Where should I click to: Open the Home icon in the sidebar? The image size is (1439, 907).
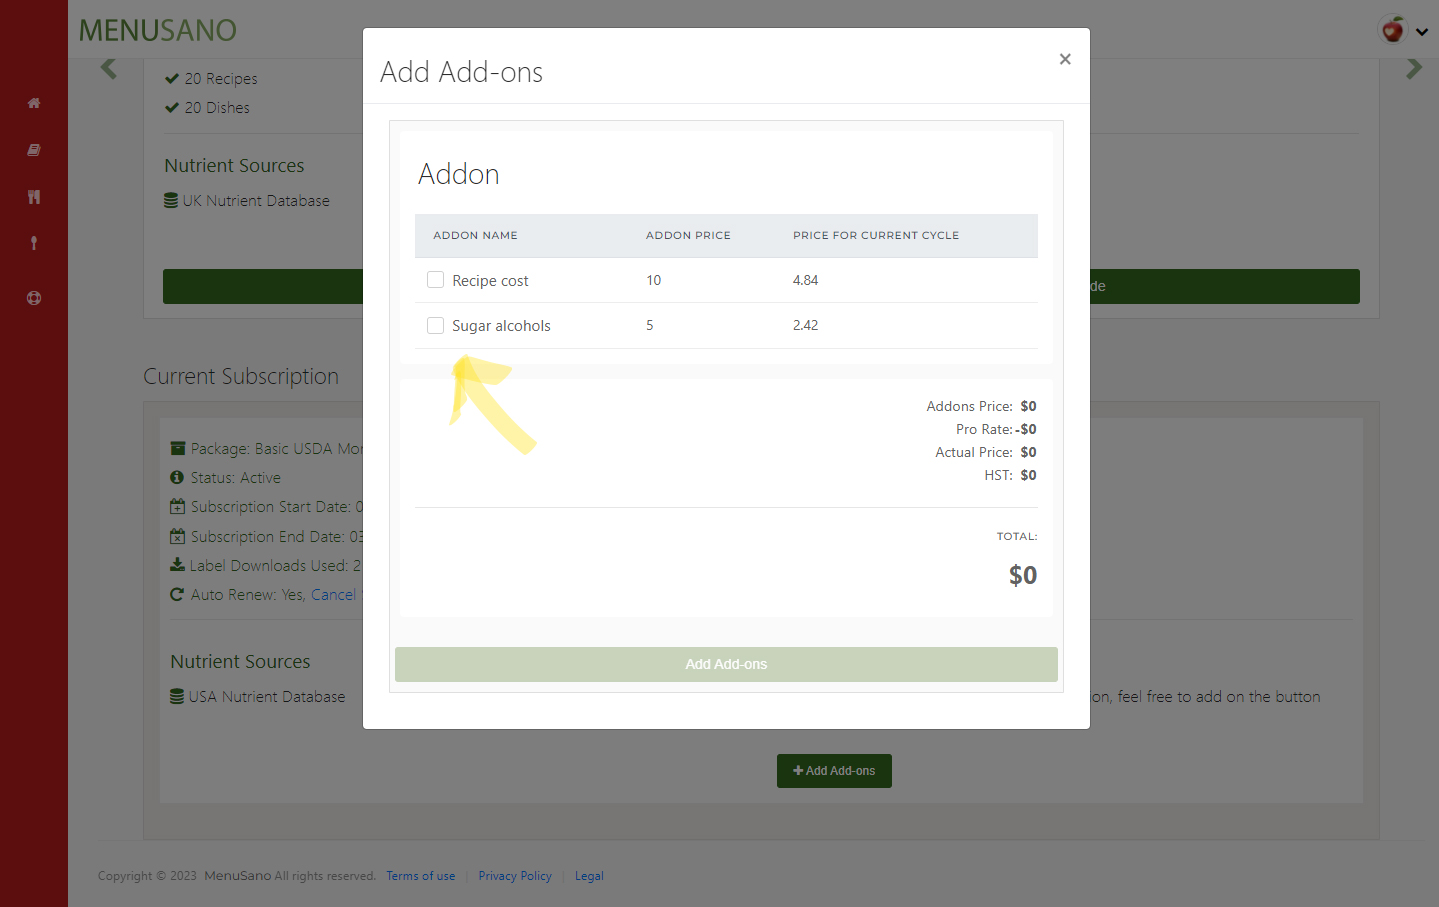34,103
